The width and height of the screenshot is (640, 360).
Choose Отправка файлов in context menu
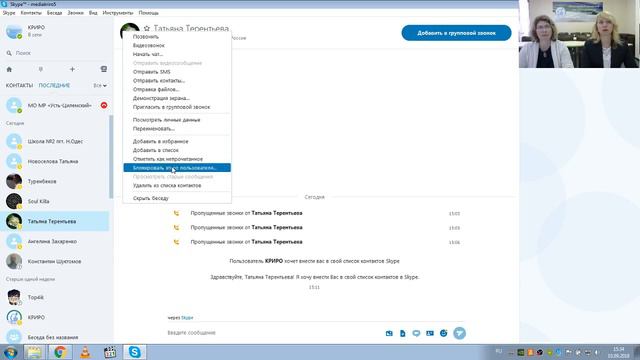click(177, 89)
